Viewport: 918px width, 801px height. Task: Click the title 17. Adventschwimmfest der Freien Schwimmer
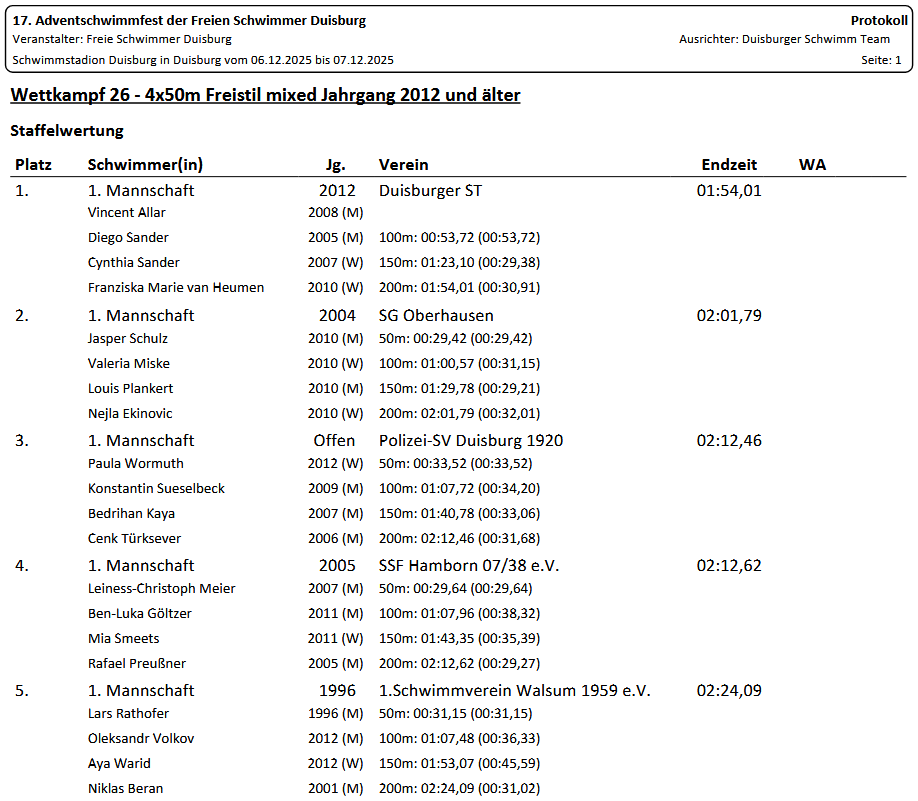click(189, 21)
